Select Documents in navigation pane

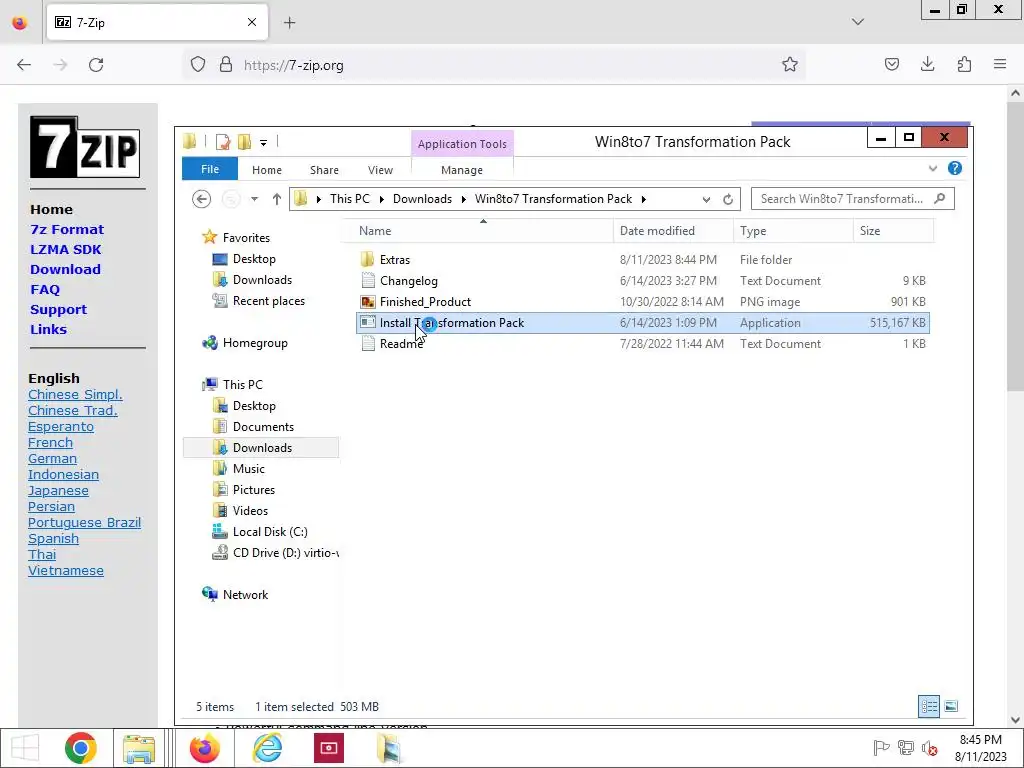(x=263, y=426)
